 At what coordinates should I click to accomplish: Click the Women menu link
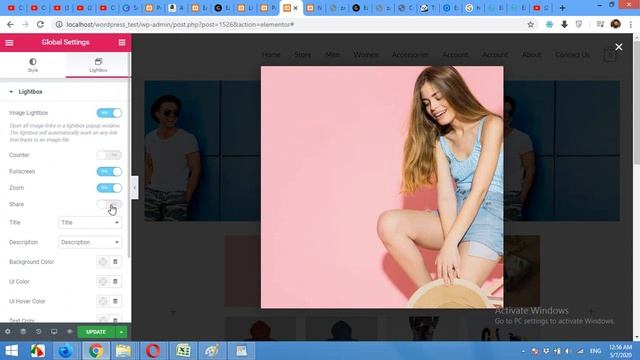click(366, 55)
